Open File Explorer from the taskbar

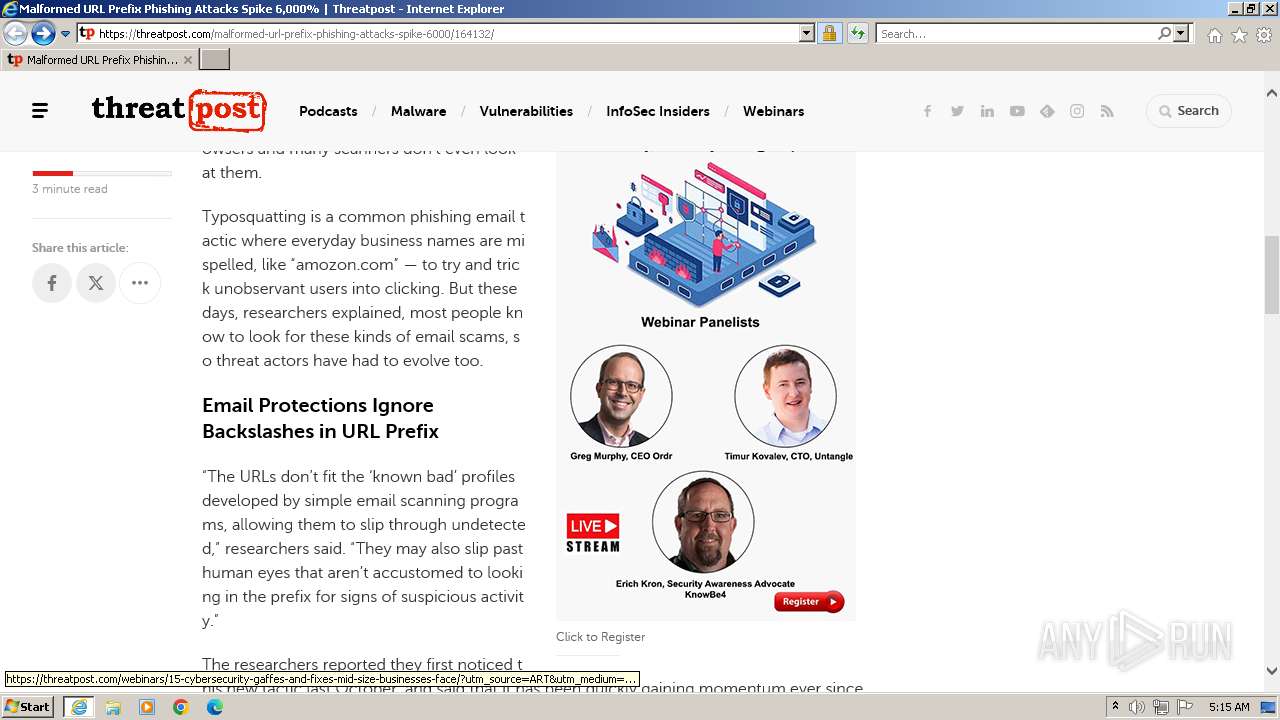pos(113,707)
